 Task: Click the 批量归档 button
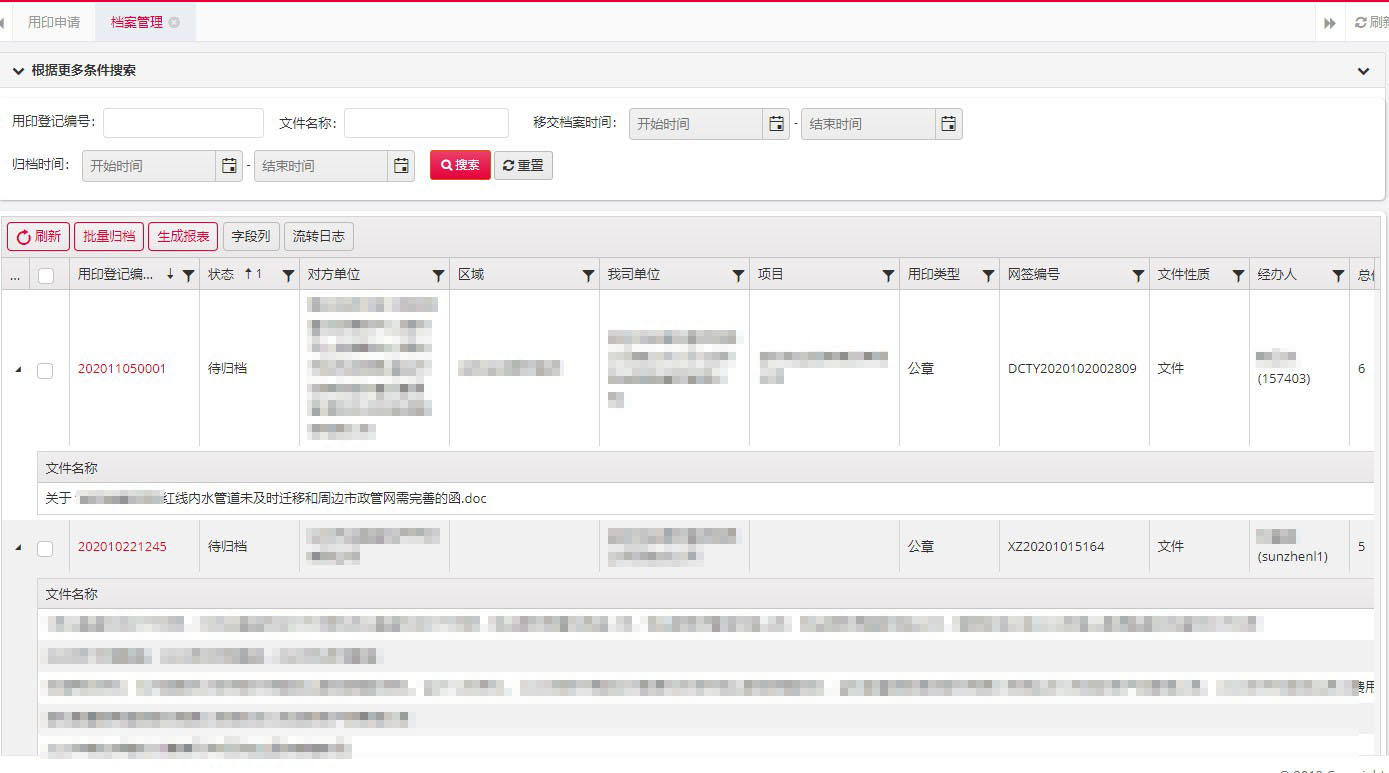tap(109, 237)
